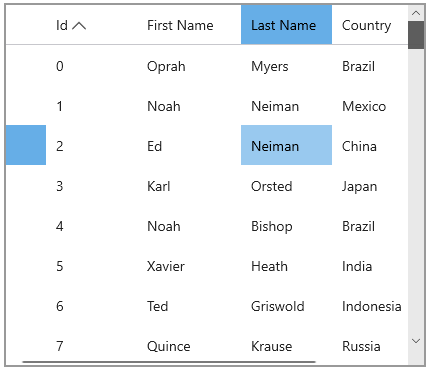
Task: Select the Orsted last name cell
Action: [x=286, y=186]
